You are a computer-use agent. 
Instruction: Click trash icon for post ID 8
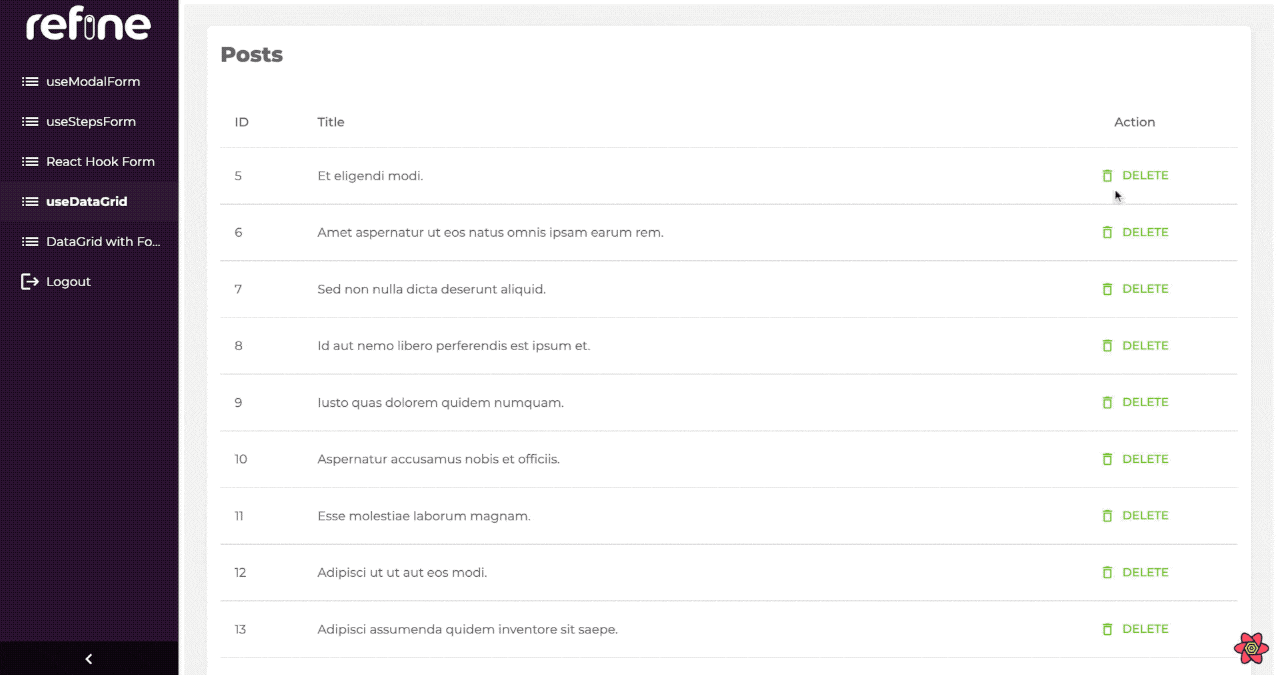click(1107, 346)
